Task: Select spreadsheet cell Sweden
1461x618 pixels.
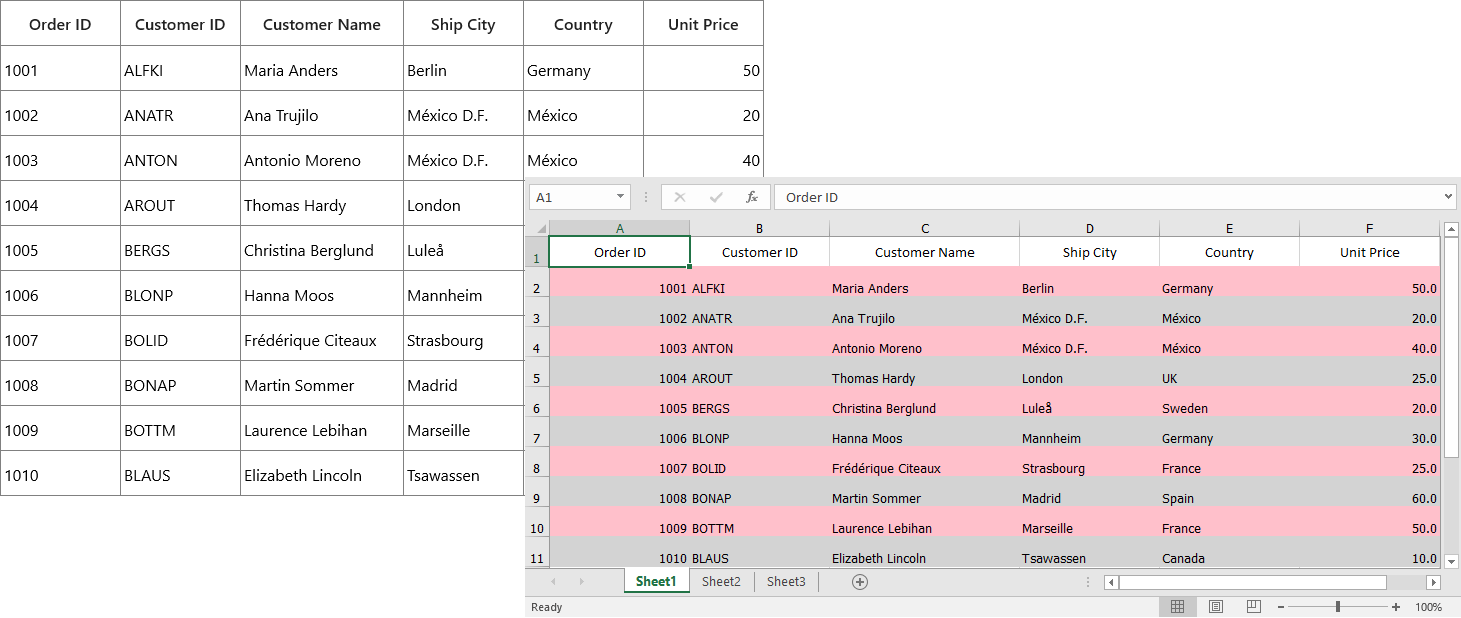Action: (1230, 402)
